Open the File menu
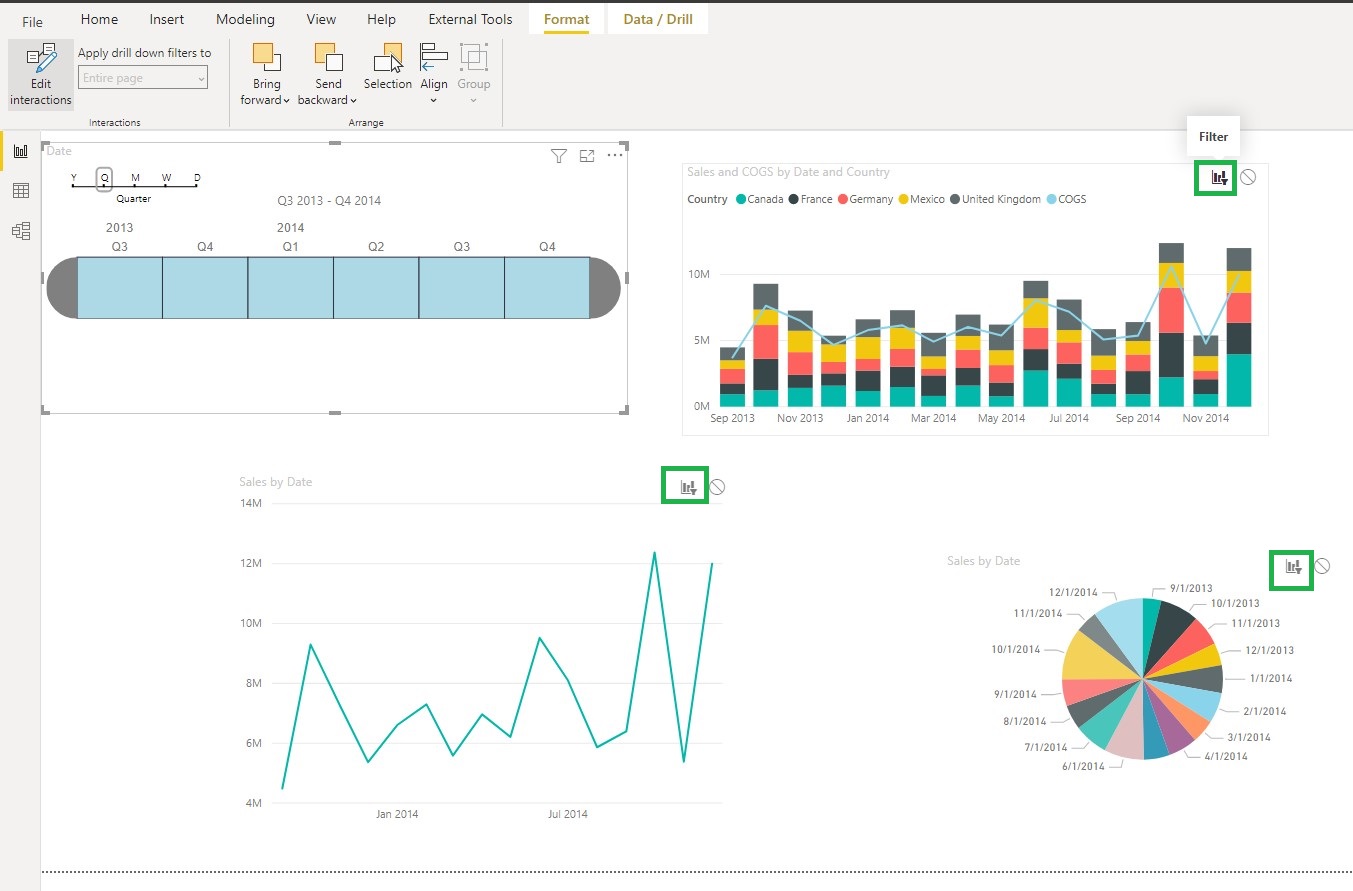Viewport: 1353px width, 891px height. coord(33,21)
